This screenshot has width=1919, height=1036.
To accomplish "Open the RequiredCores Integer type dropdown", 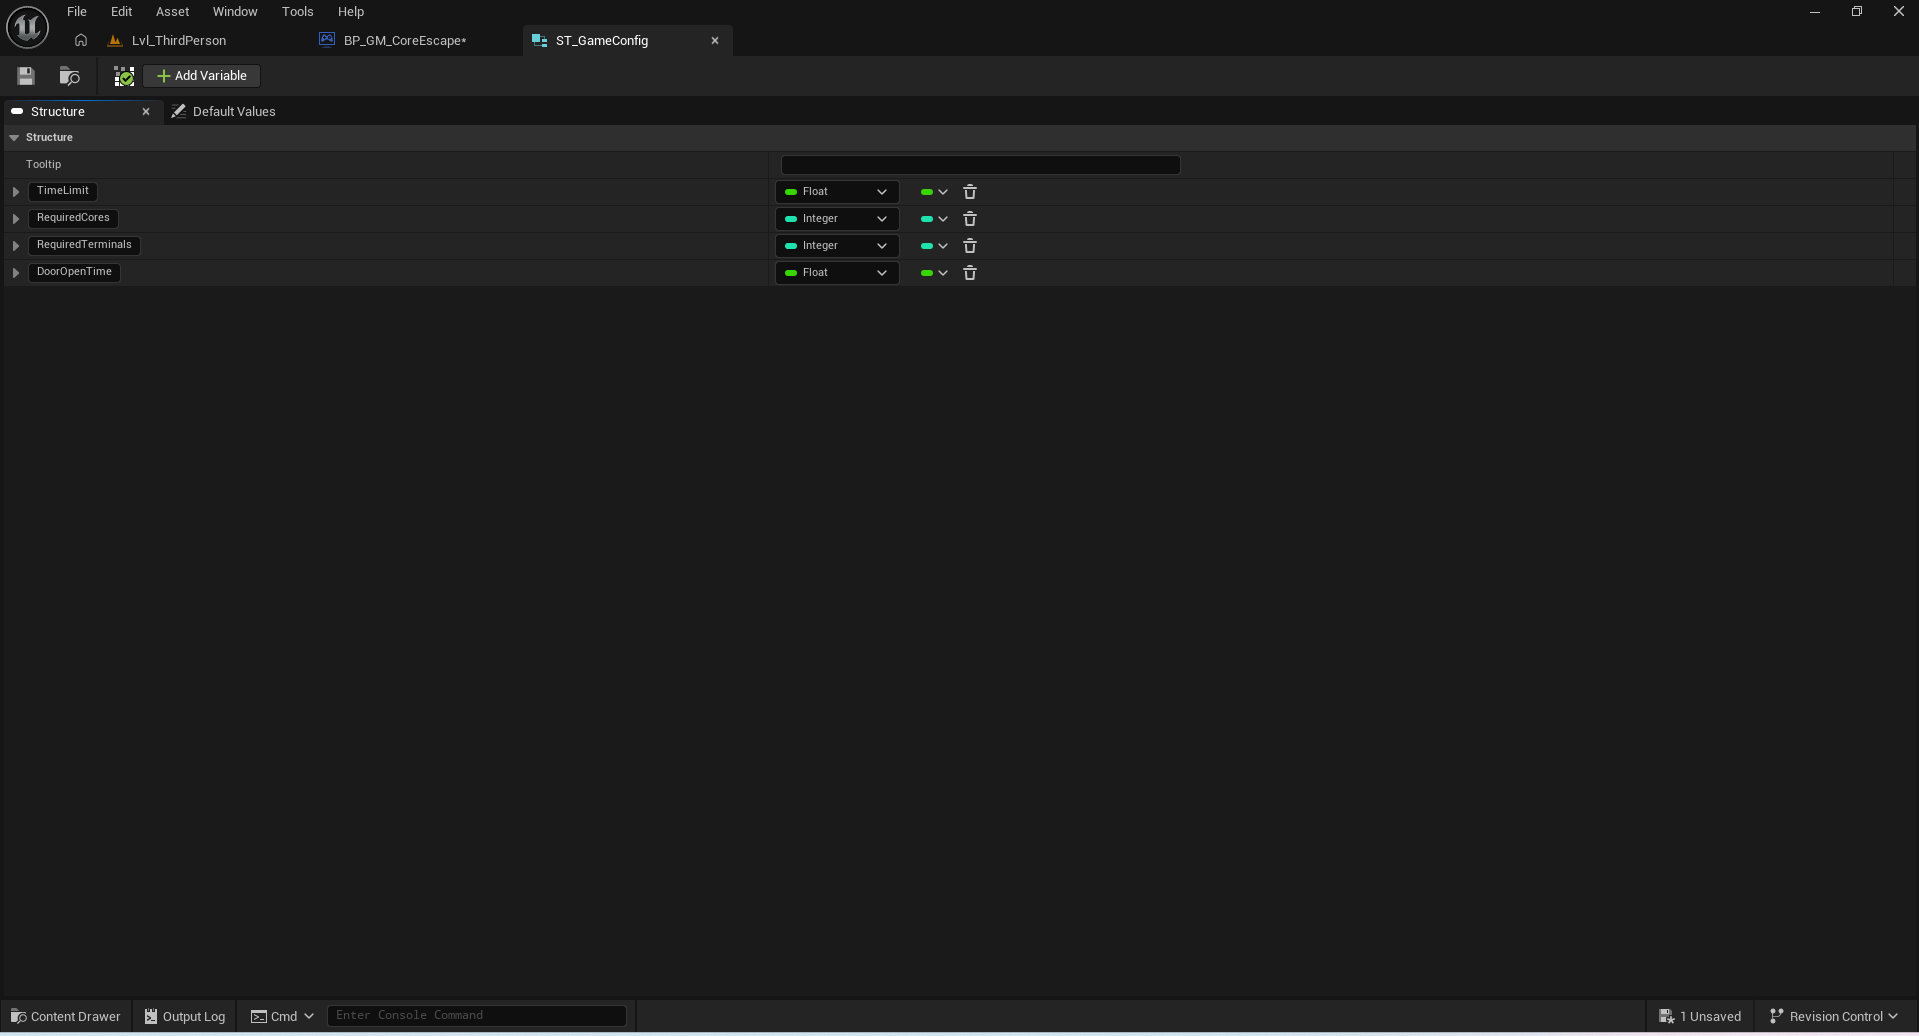I will pyautogui.click(x=837, y=219).
